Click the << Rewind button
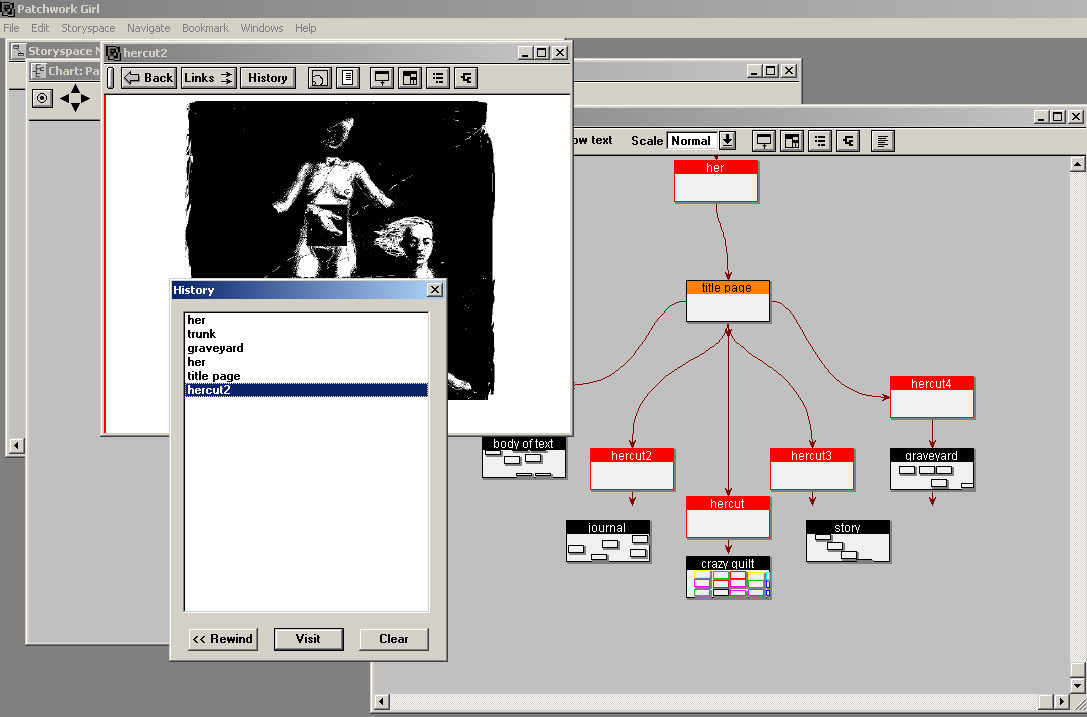Image resolution: width=1087 pixels, height=717 pixels. (223, 639)
